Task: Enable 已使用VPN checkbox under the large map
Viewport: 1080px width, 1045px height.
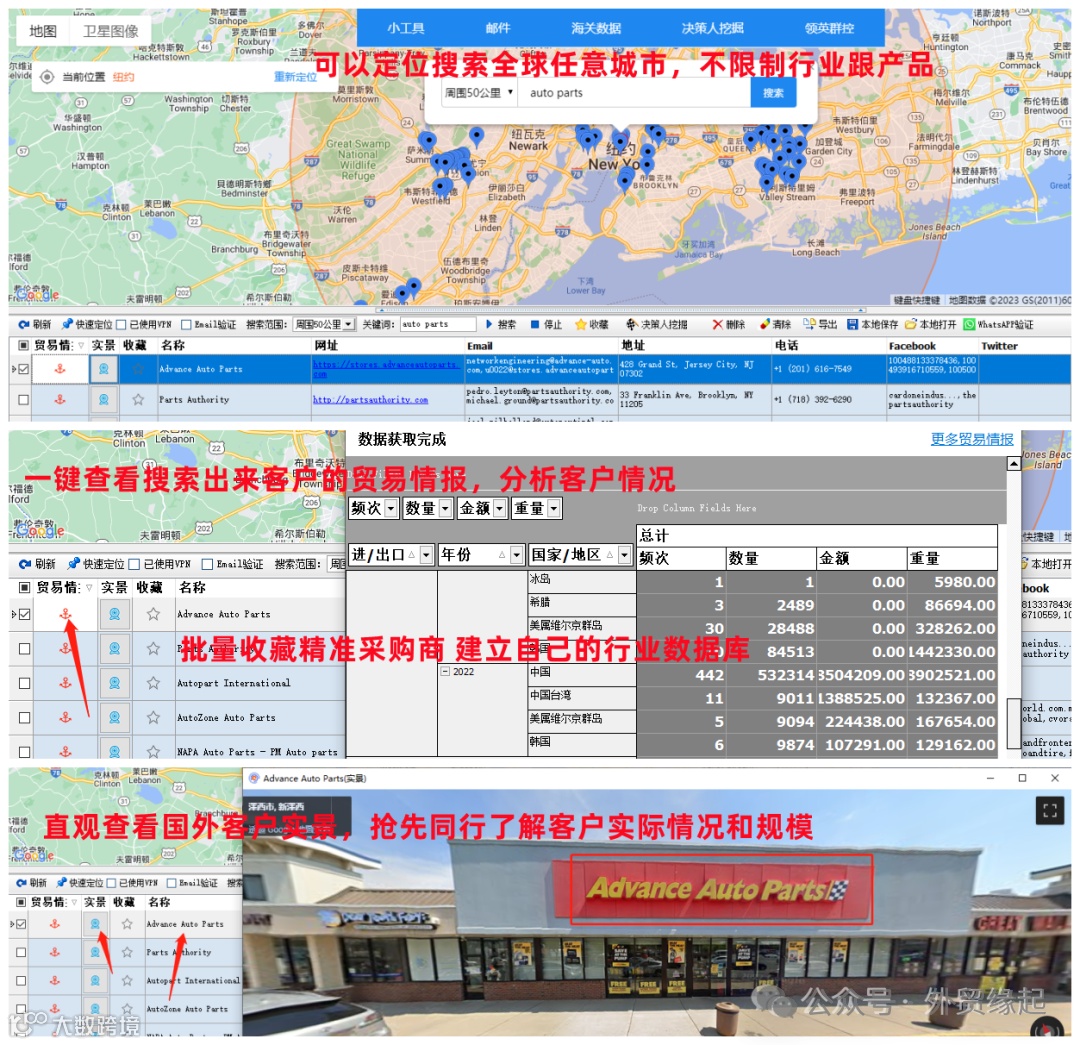Action: 121,324
